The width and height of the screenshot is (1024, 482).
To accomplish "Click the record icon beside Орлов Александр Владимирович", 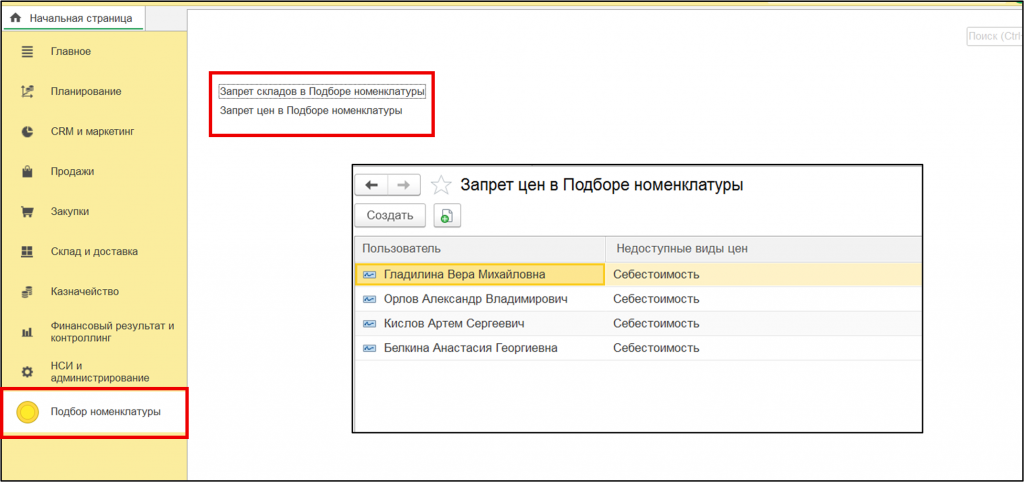I will click(x=370, y=299).
